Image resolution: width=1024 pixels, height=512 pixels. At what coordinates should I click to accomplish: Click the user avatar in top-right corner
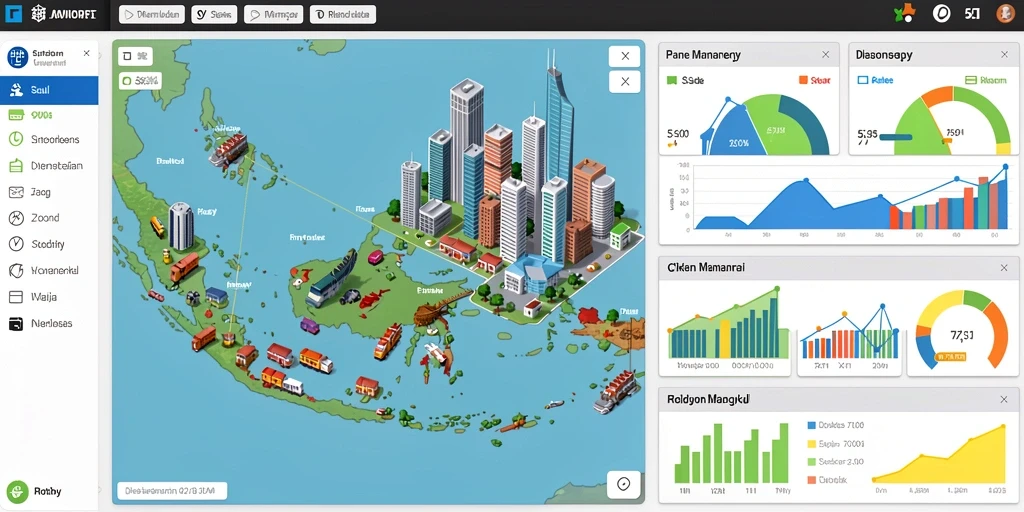(x=1005, y=13)
